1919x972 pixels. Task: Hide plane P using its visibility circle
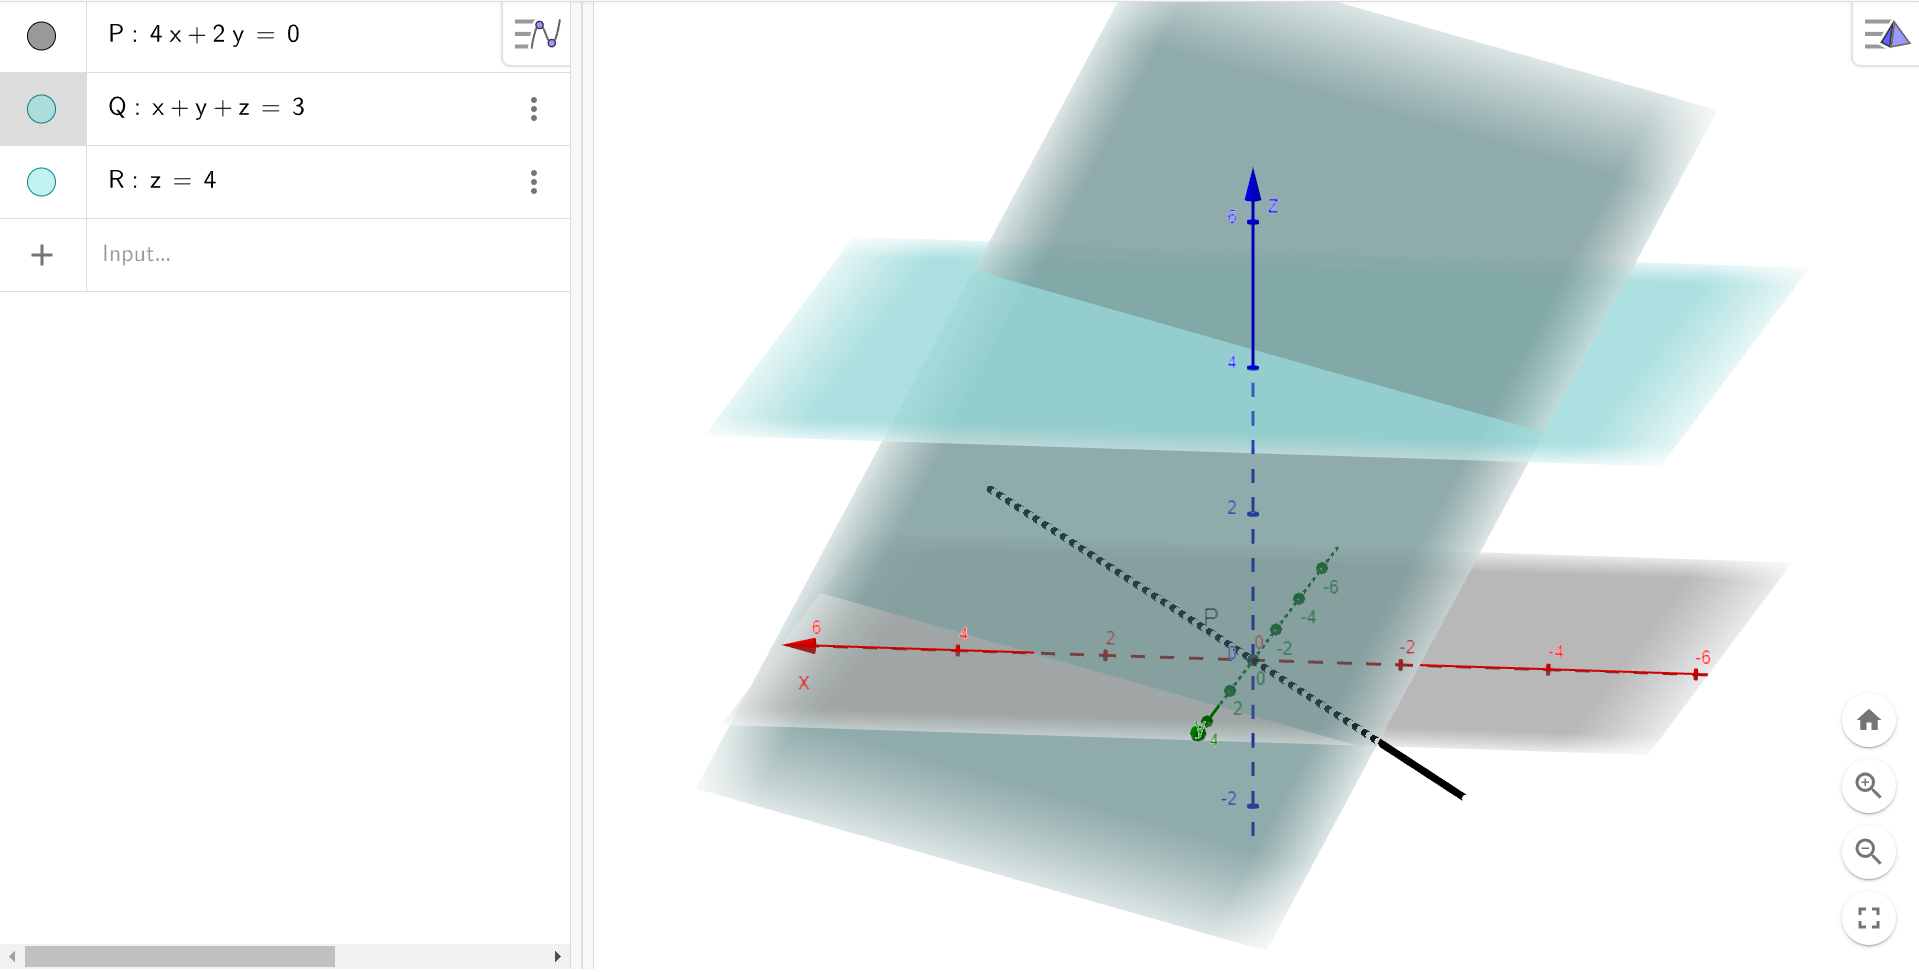(42, 36)
